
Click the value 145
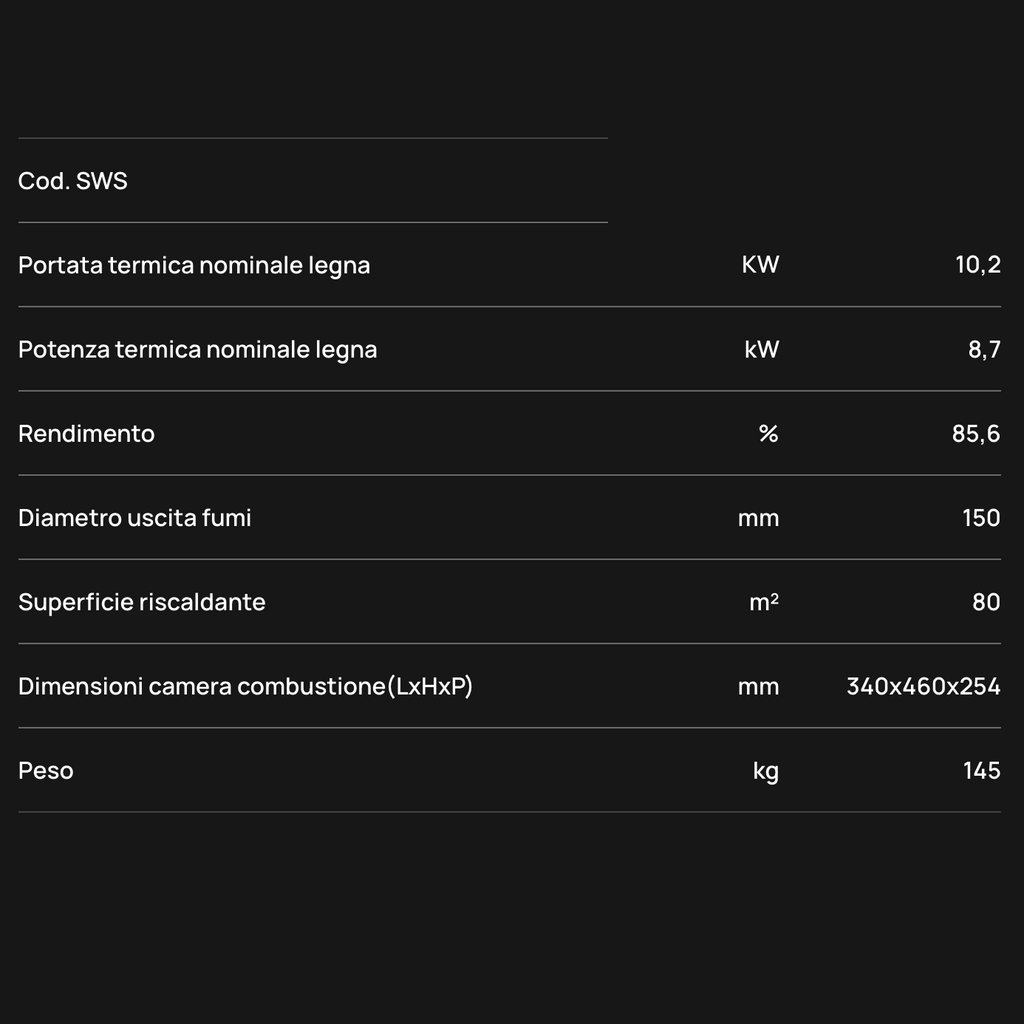pyautogui.click(x=982, y=771)
